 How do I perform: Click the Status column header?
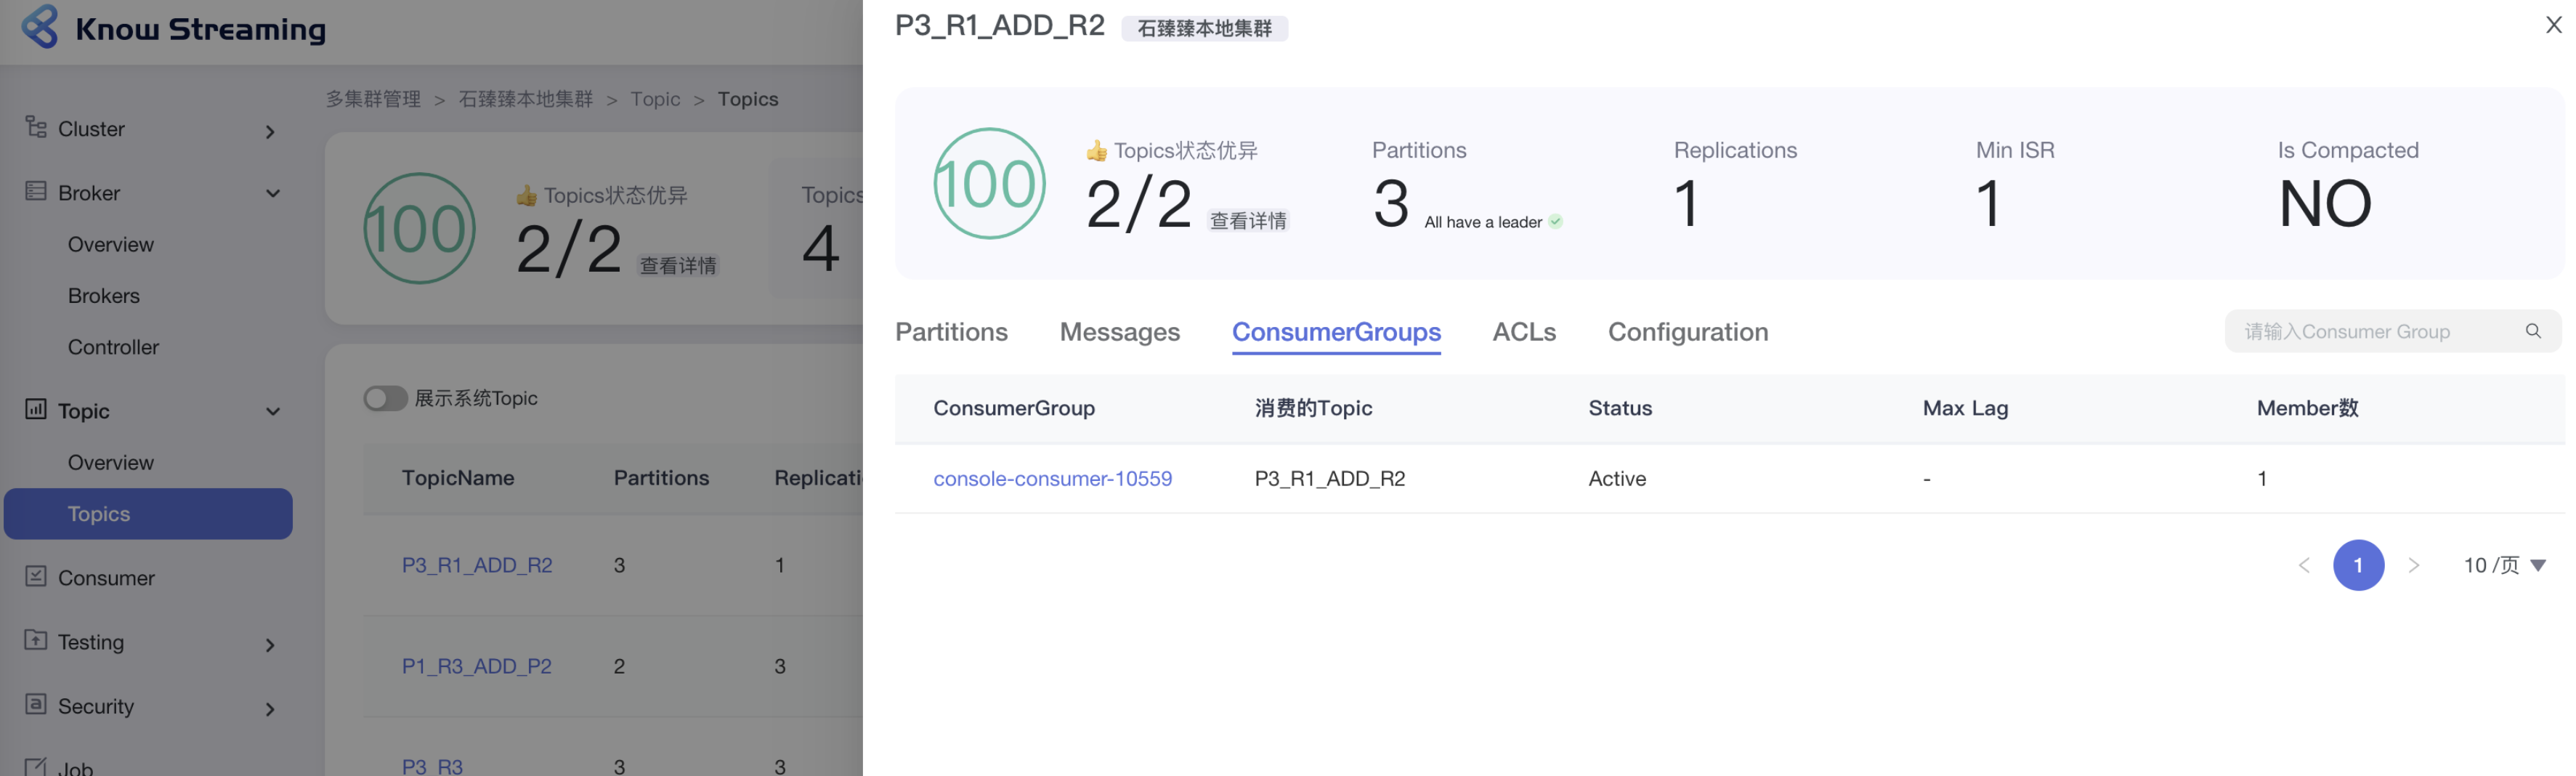[1620, 408]
